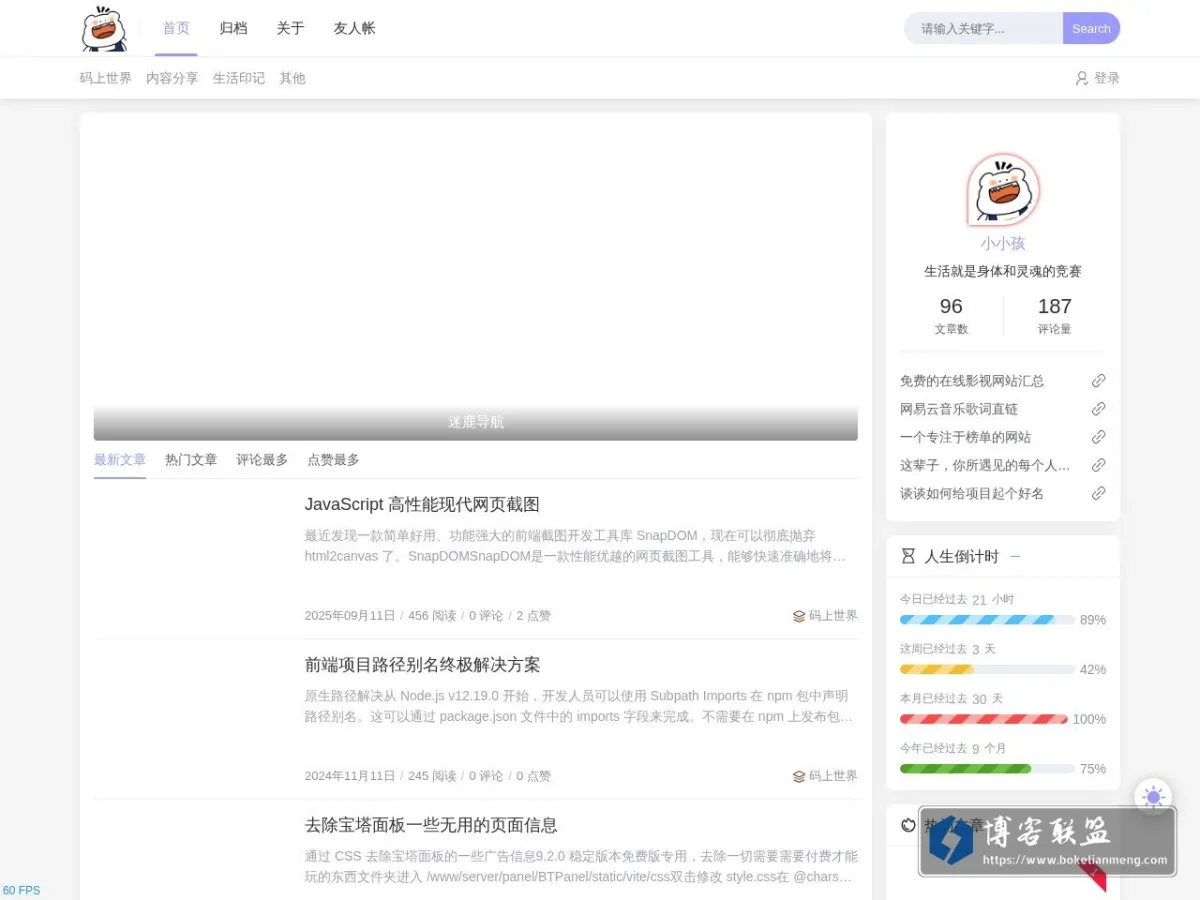The image size is (1200, 900).
Task: Click link icon beside 免费的在线影视网站汇总
Action: (x=1098, y=381)
